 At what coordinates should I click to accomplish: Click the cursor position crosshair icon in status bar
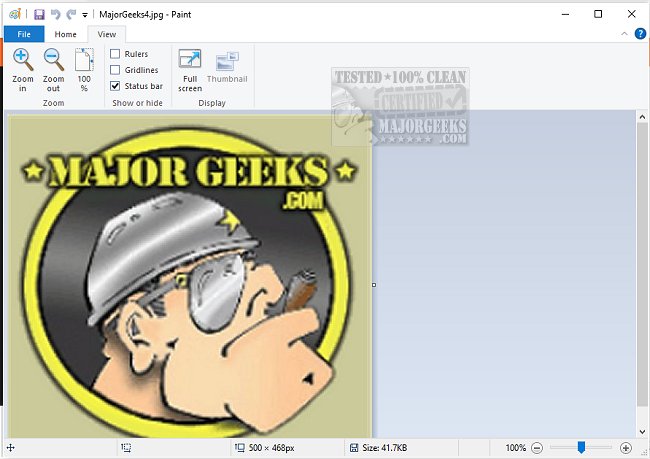coord(11,448)
